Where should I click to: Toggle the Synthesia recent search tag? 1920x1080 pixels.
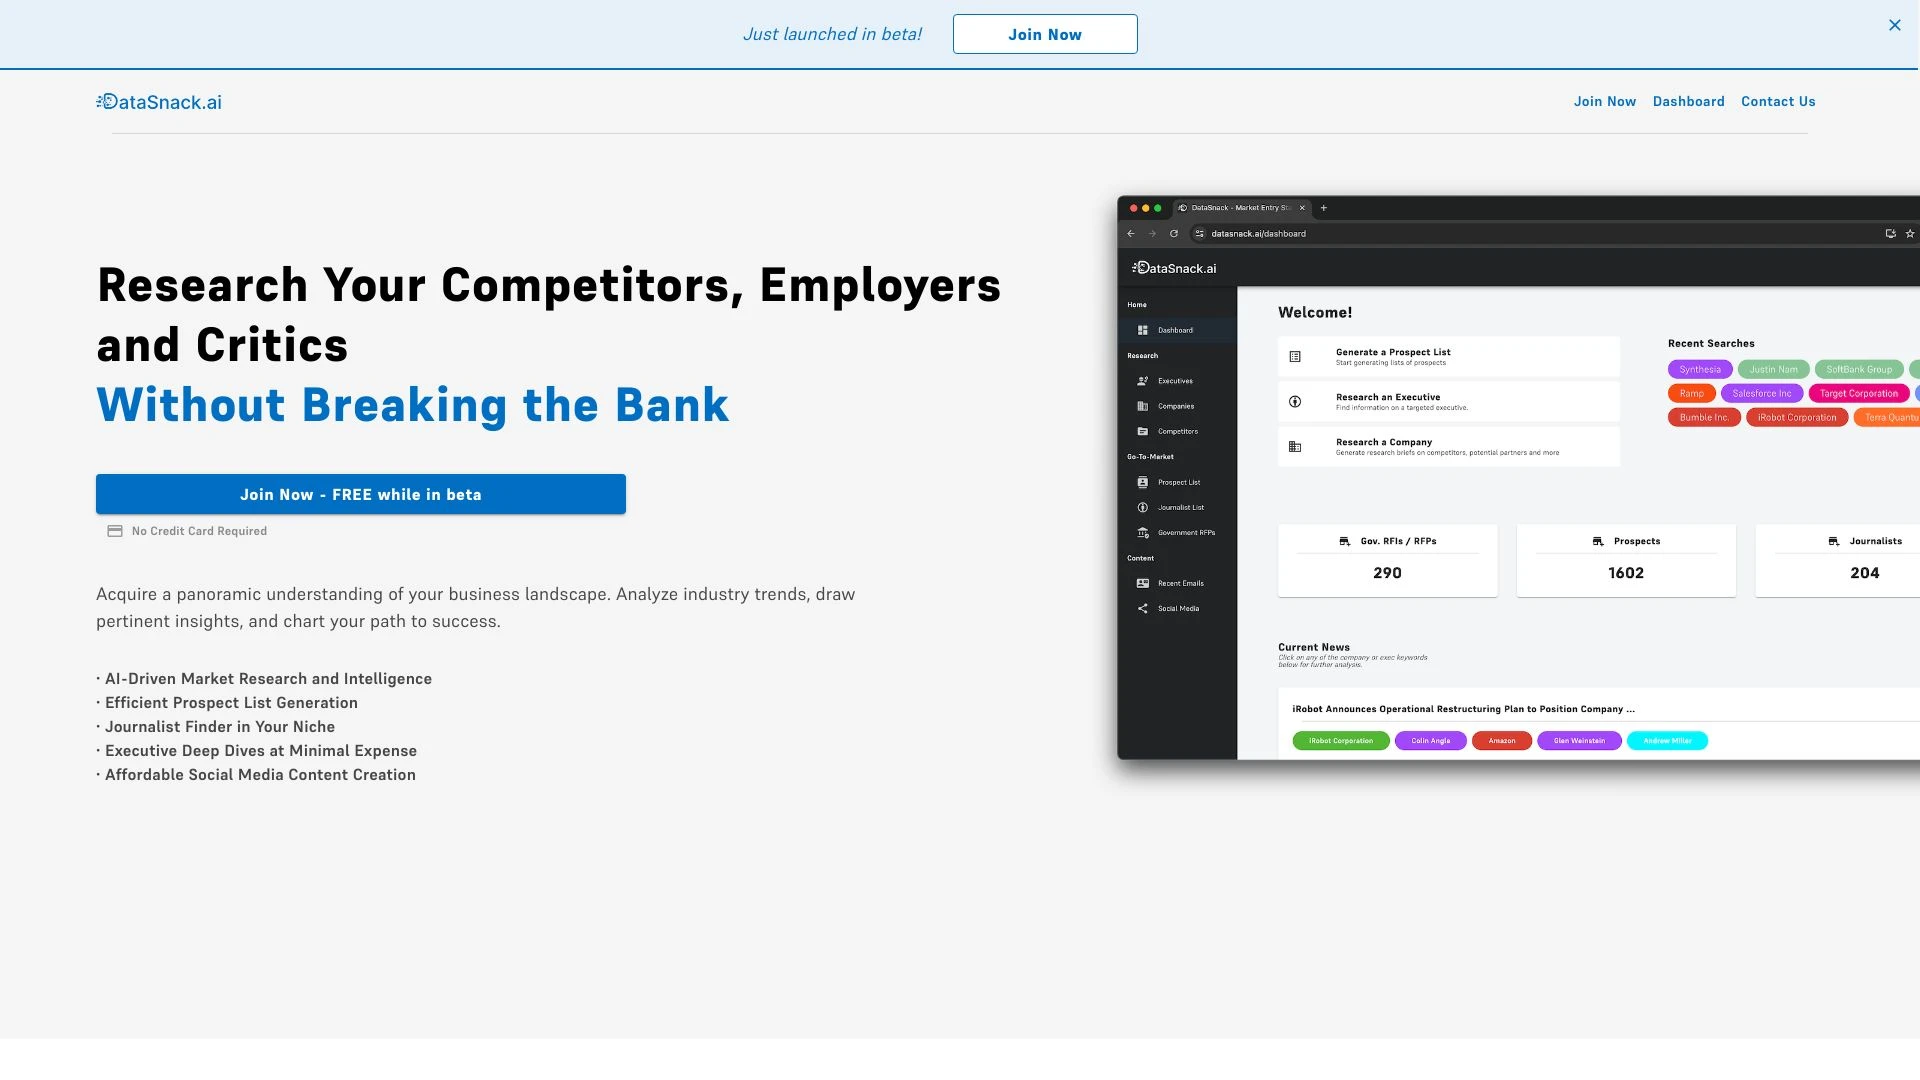pos(1700,368)
